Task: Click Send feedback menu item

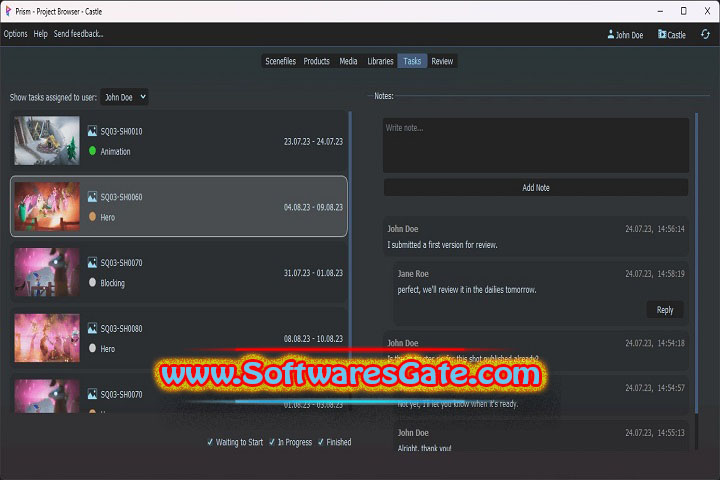Action: (79, 34)
